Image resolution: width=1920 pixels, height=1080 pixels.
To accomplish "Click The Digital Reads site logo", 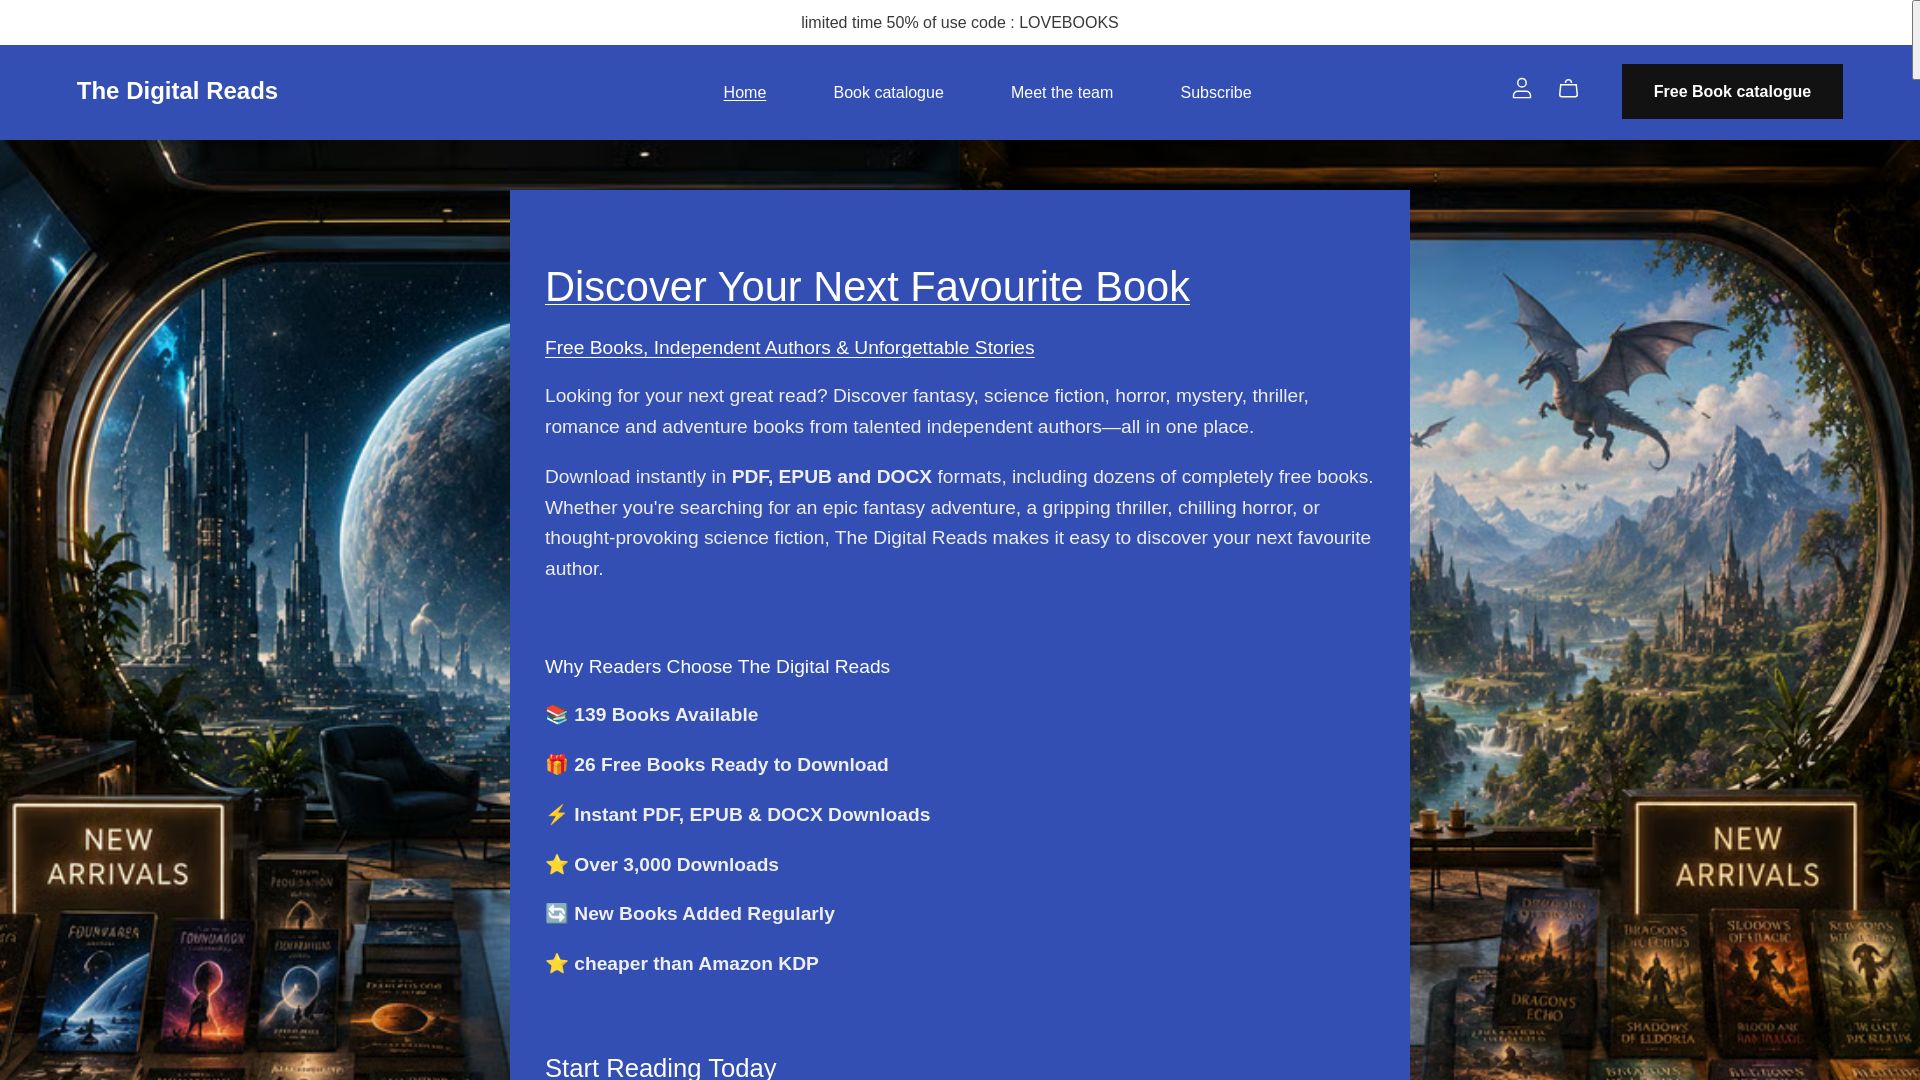I will click(x=177, y=91).
